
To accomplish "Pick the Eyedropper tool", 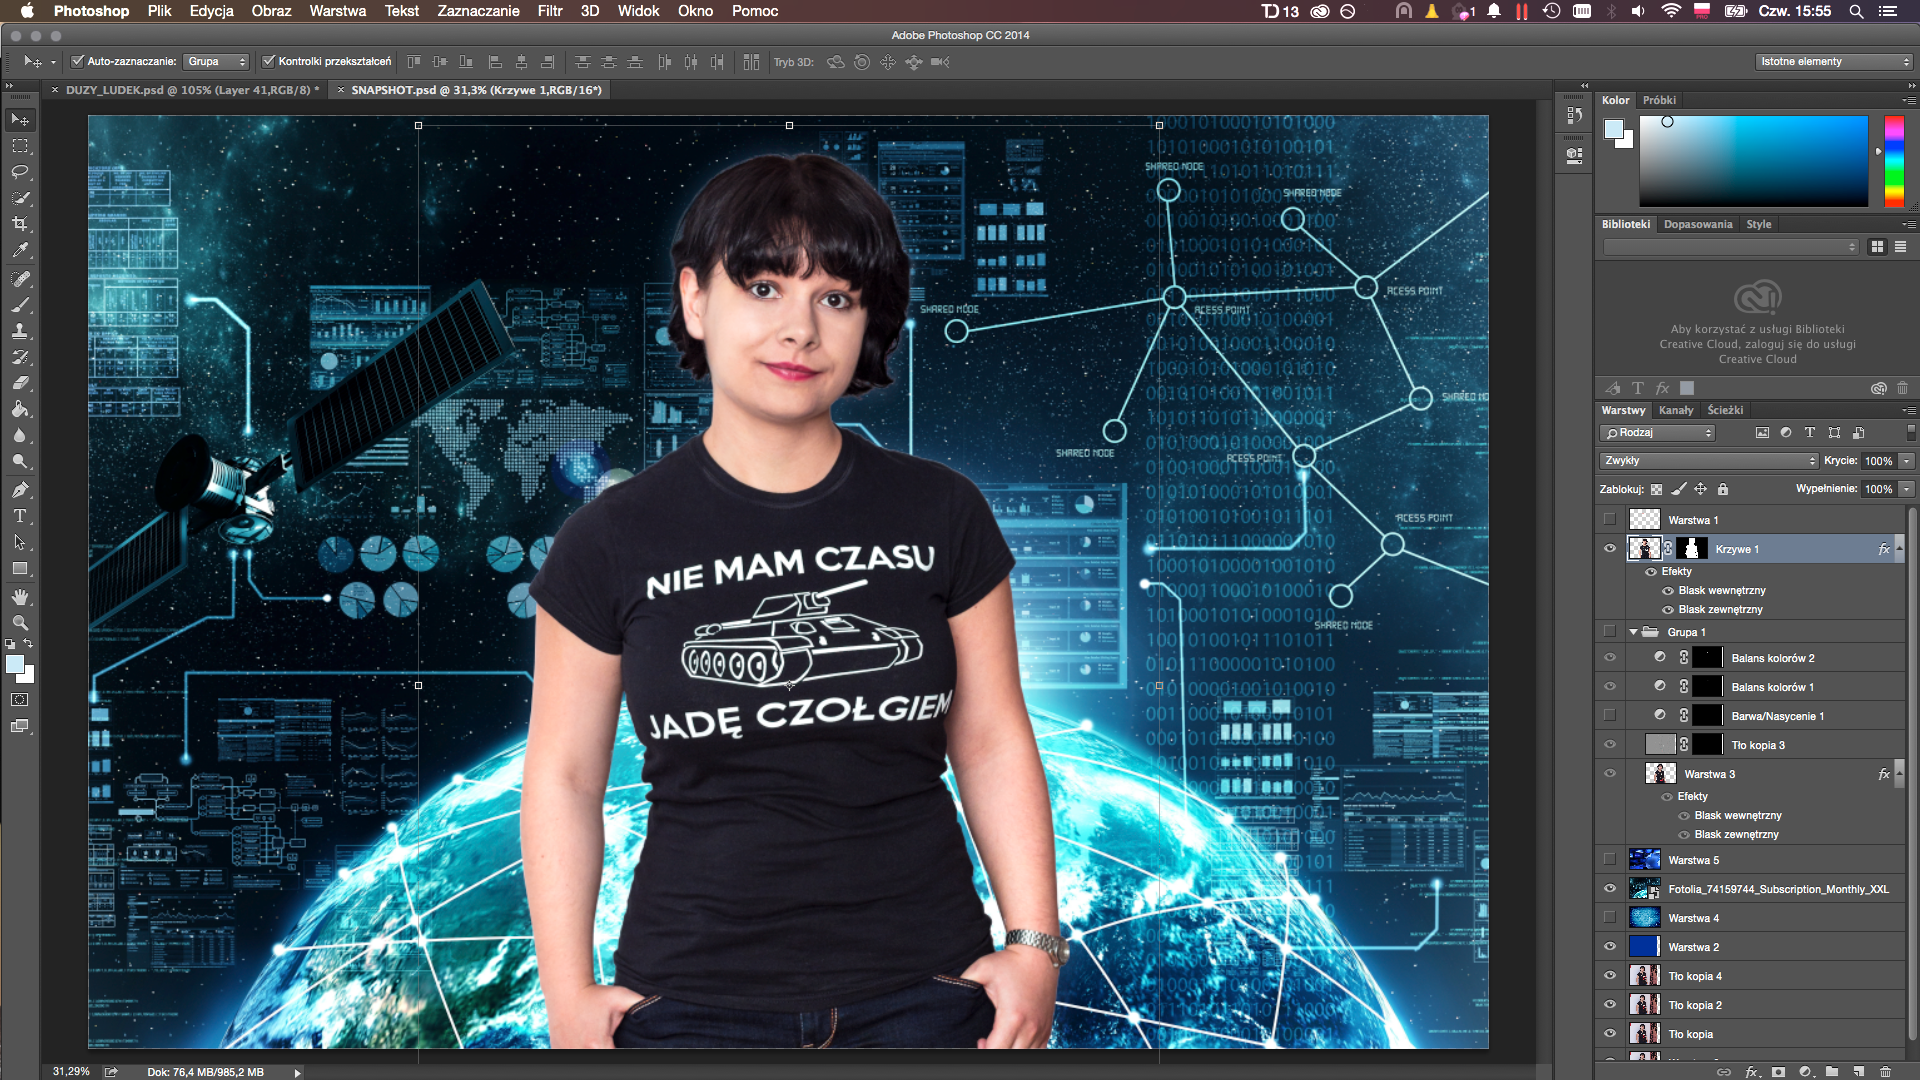I will click(20, 250).
